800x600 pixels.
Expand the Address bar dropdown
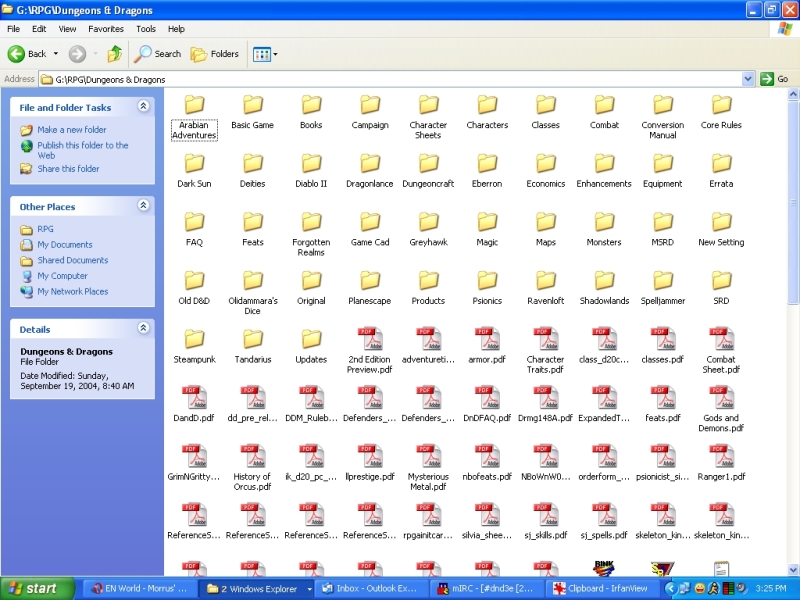(x=748, y=79)
